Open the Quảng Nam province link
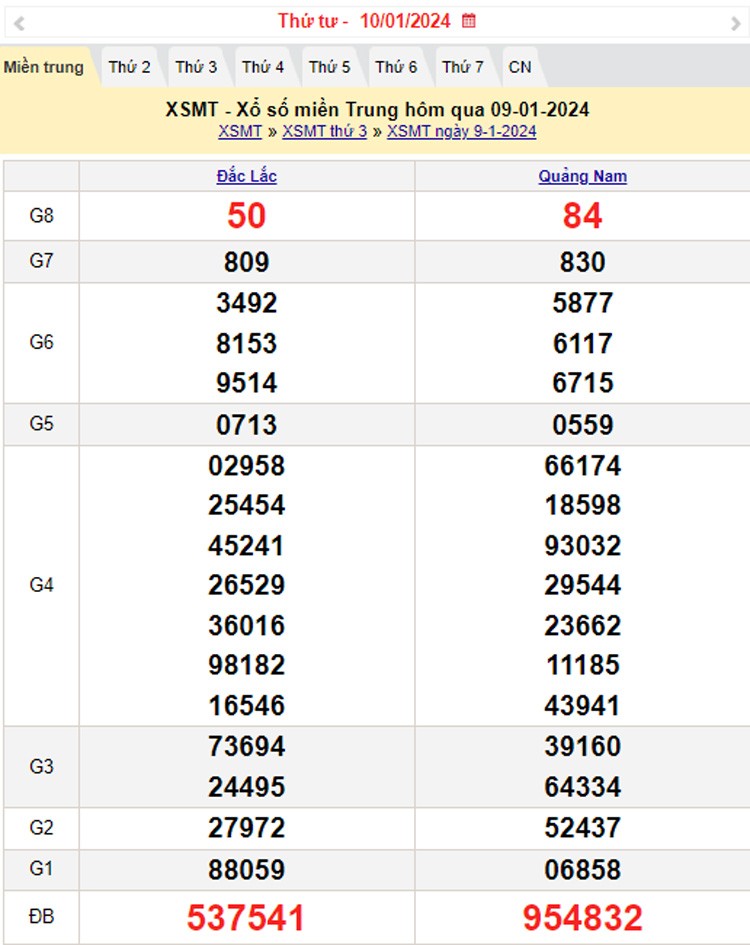750x945 pixels. pos(583,176)
